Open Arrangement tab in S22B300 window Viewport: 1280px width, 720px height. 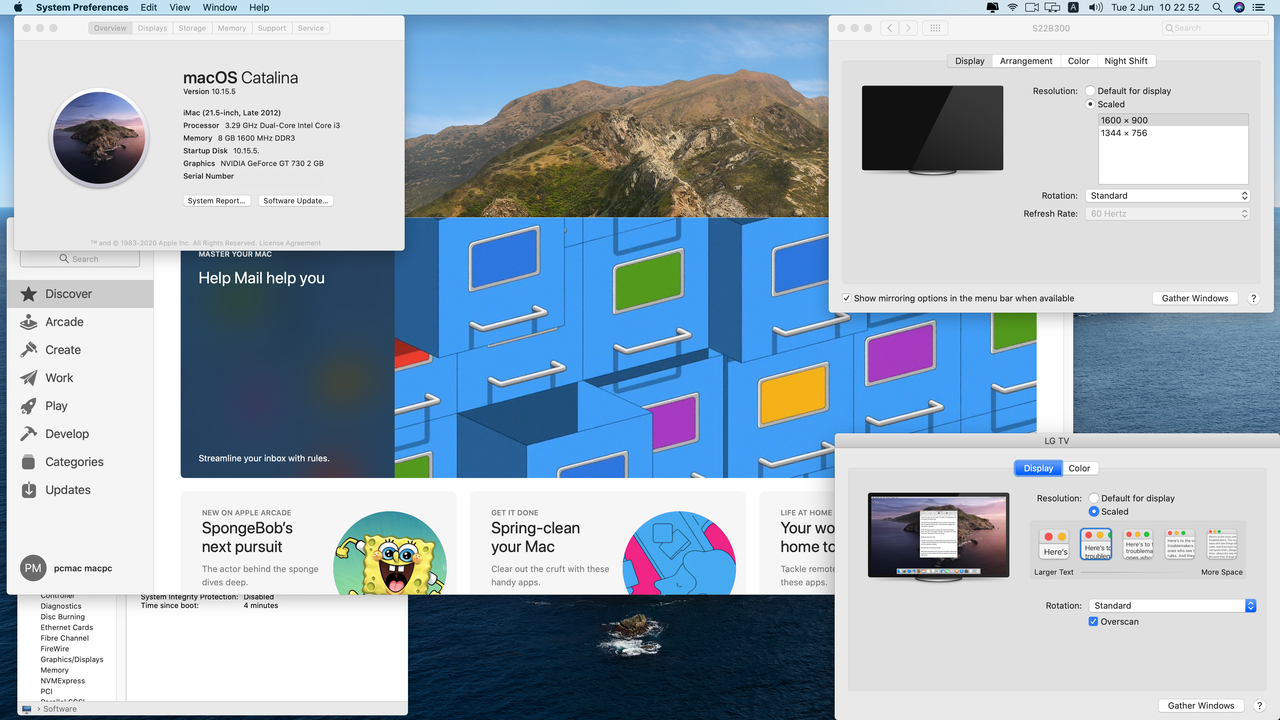pyautogui.click(x=1026, y=61)
